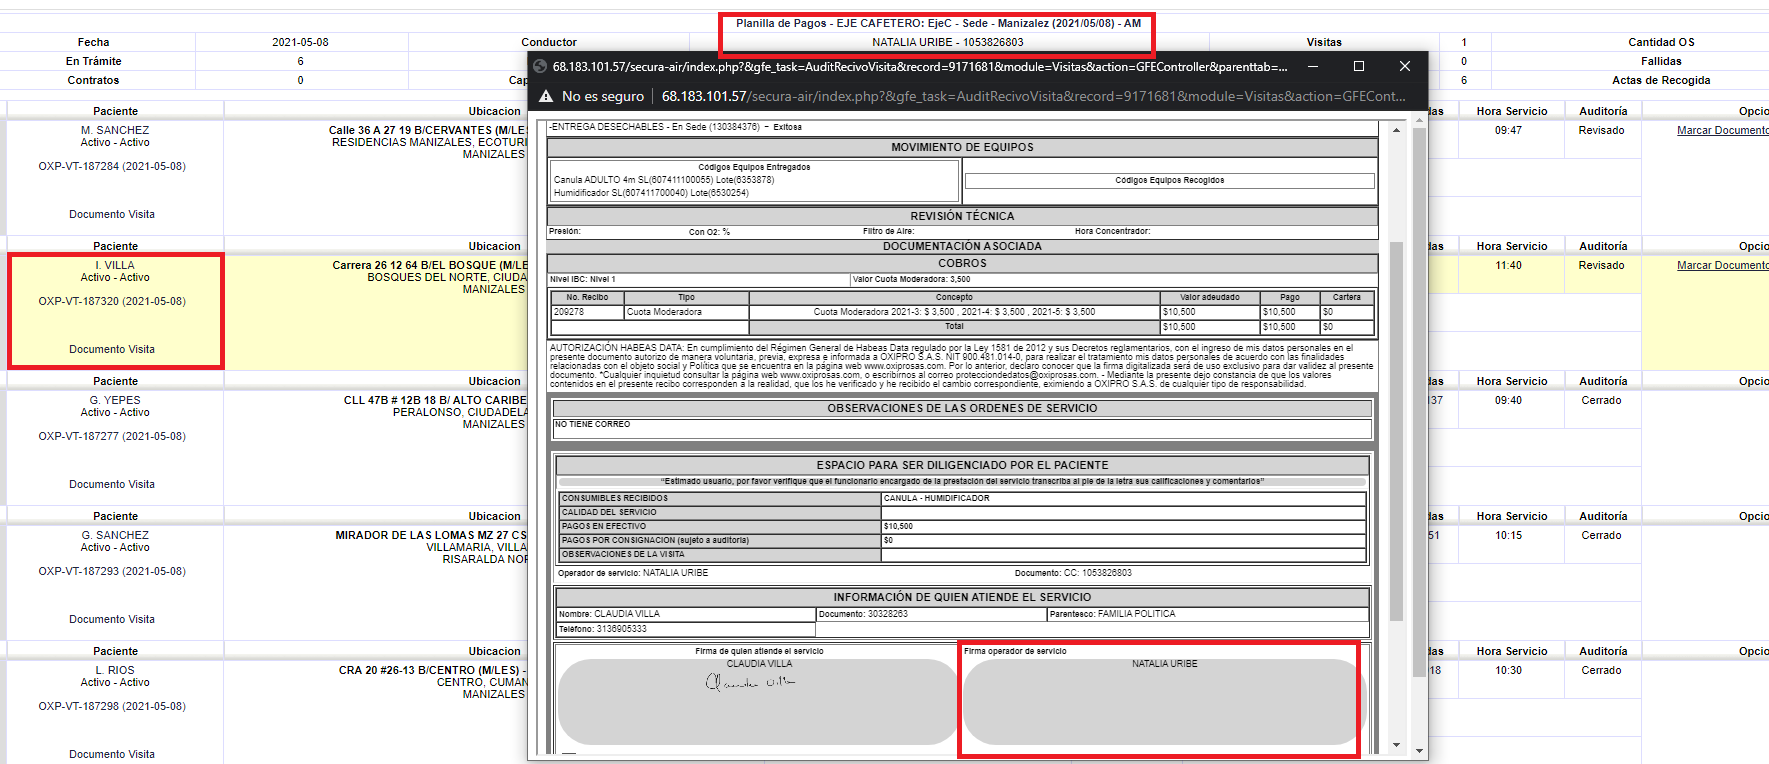Open Documento Visita under M. SANCHEZ
Image resolution: width=1769 pixels, height=764 pixels.
point(112,214)
